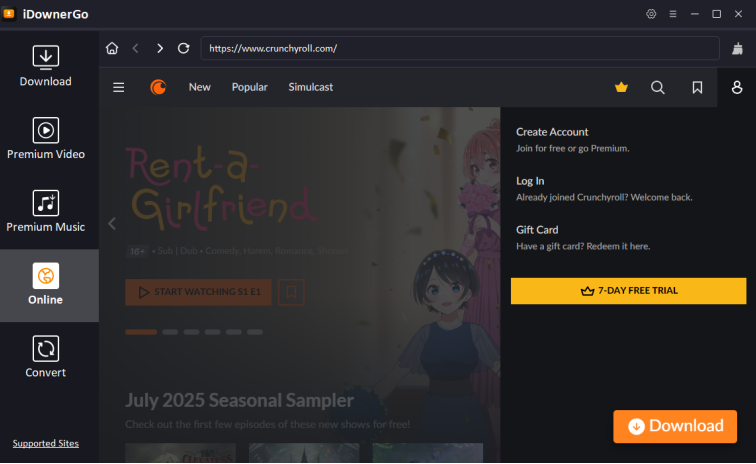Go to browser home page
Viewport: 756px width, 464px height.
pos(112,48)
